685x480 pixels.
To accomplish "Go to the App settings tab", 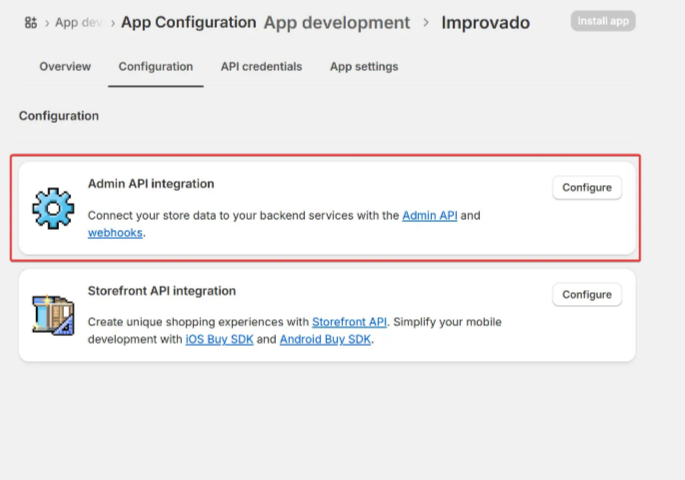I will coord(364,67).
